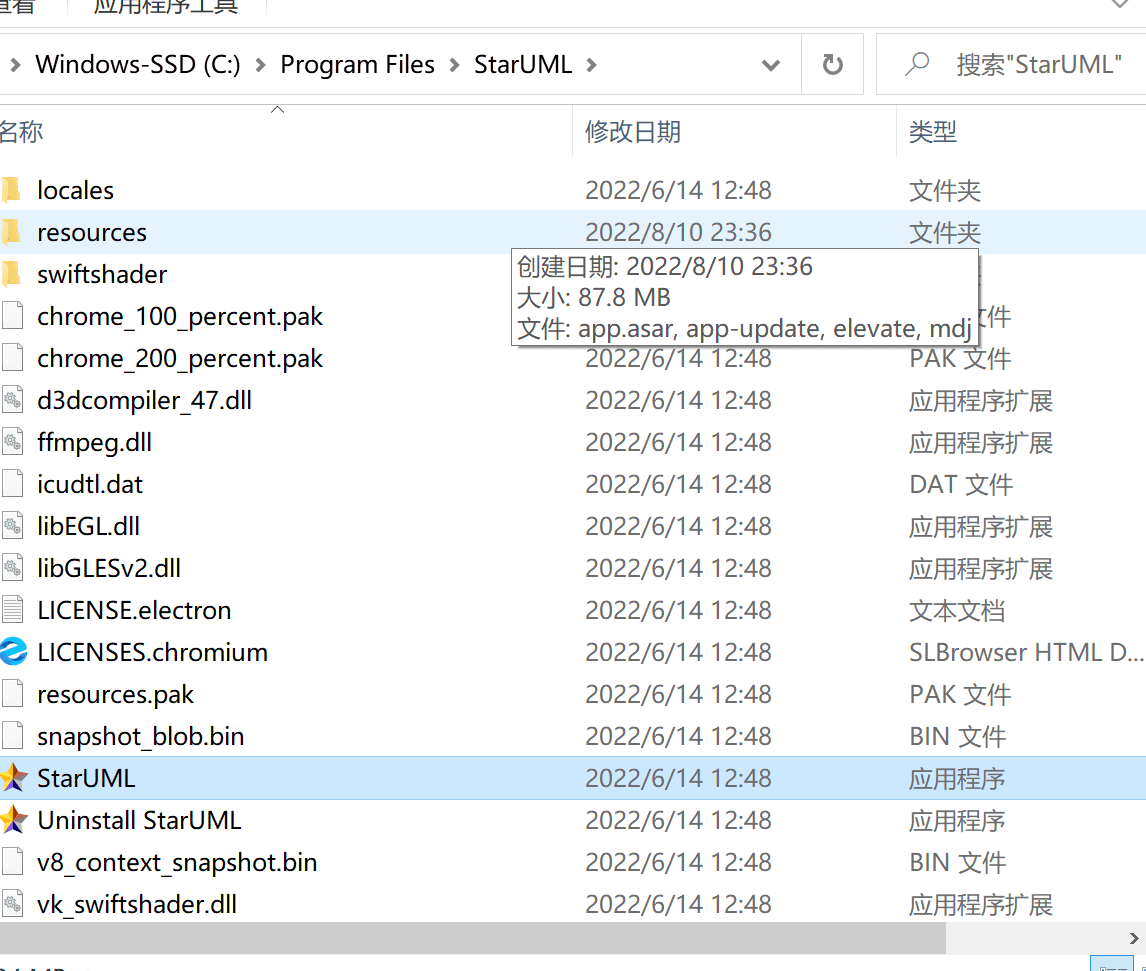The height and width of the screenshot is (971, 1146).
Task: Refresh the current folder view
Action: point(832,64)
